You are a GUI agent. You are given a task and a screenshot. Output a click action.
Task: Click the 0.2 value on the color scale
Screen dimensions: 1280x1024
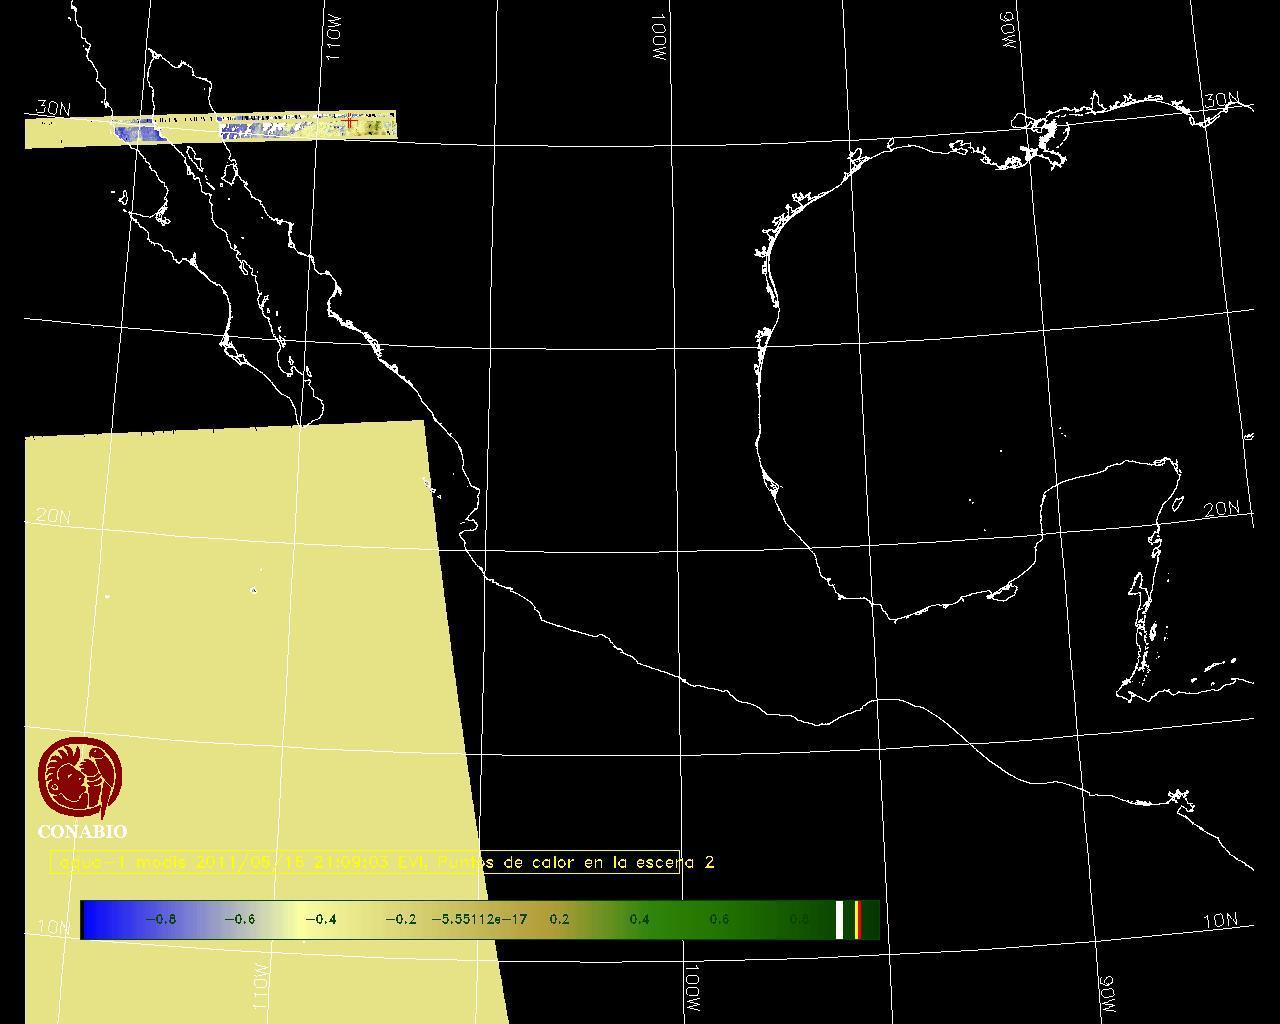coord(559,919)
